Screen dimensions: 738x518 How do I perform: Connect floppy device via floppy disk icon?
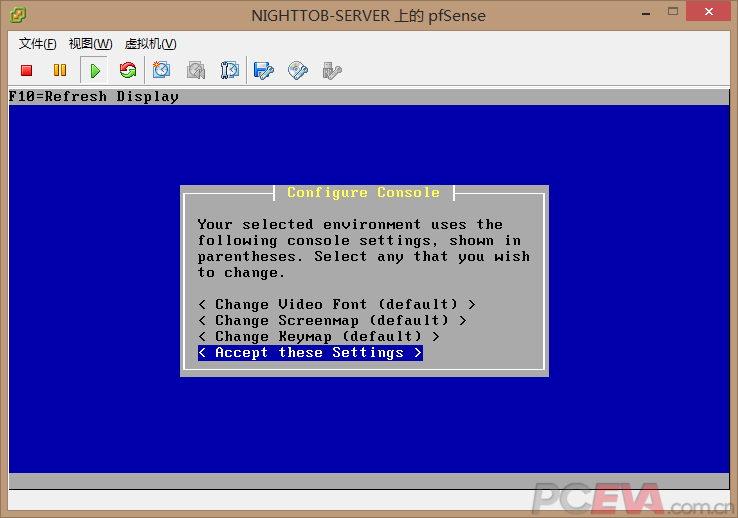tap(264, 70)
